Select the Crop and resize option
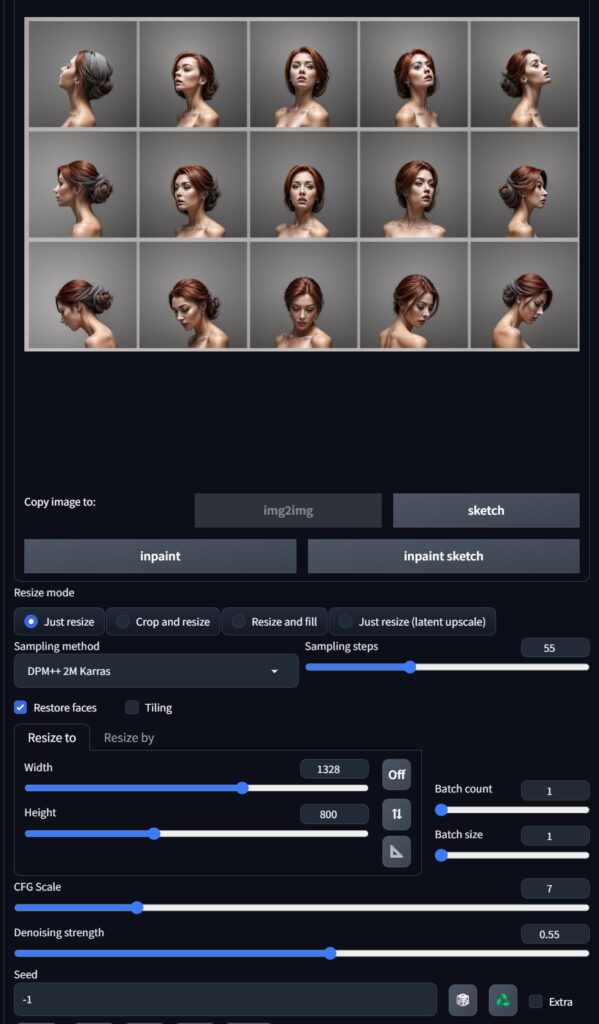599x1024 pixels. (163, 622)
